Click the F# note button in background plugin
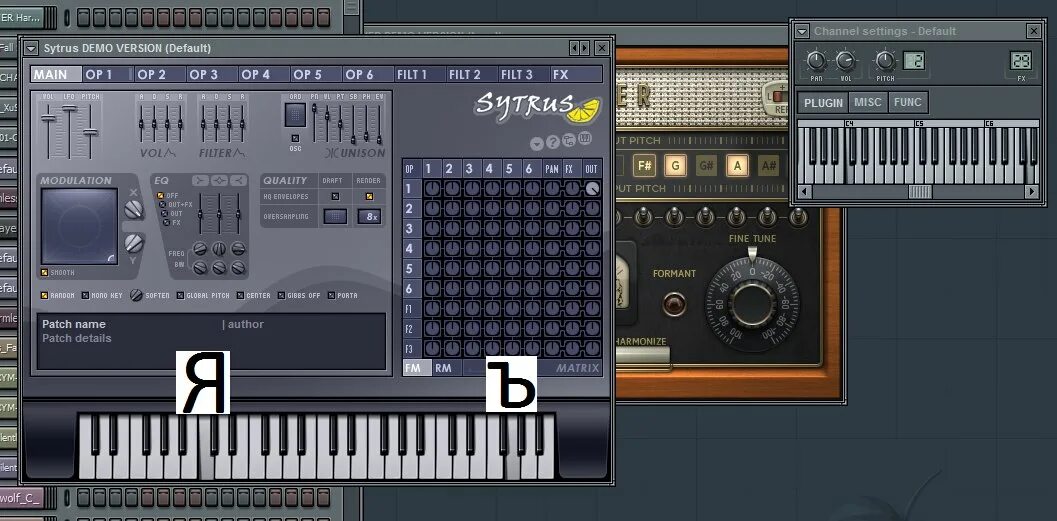 pyautogui.click(x=644, y=165)
